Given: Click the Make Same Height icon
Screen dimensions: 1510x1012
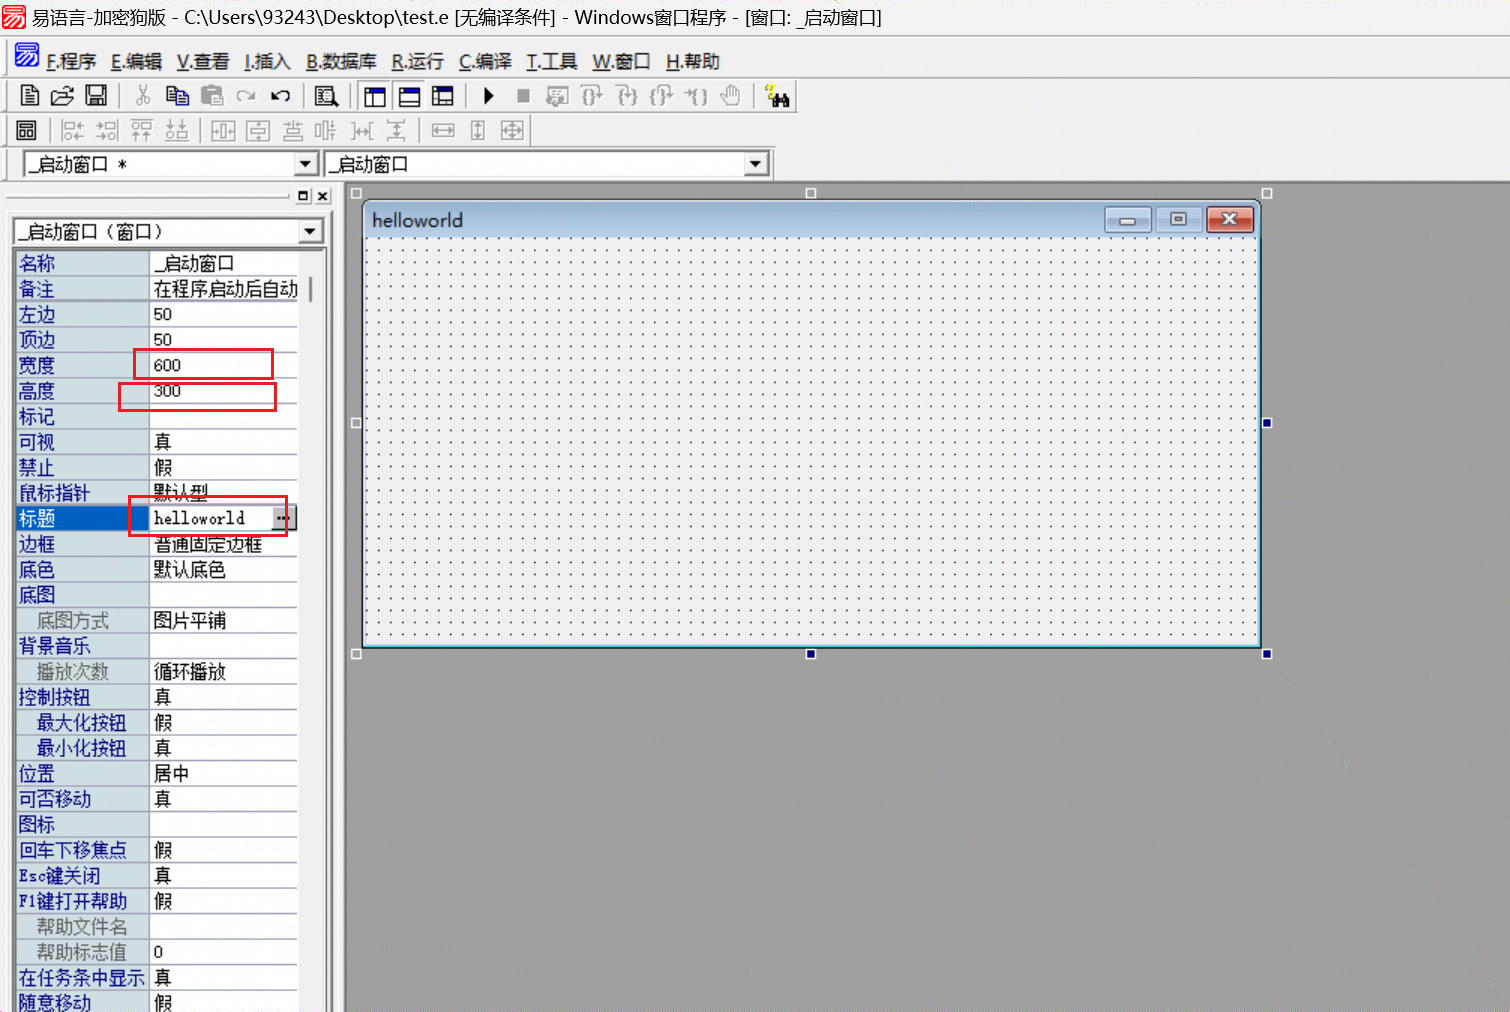Looking at the screenshot, I should 478,130.
